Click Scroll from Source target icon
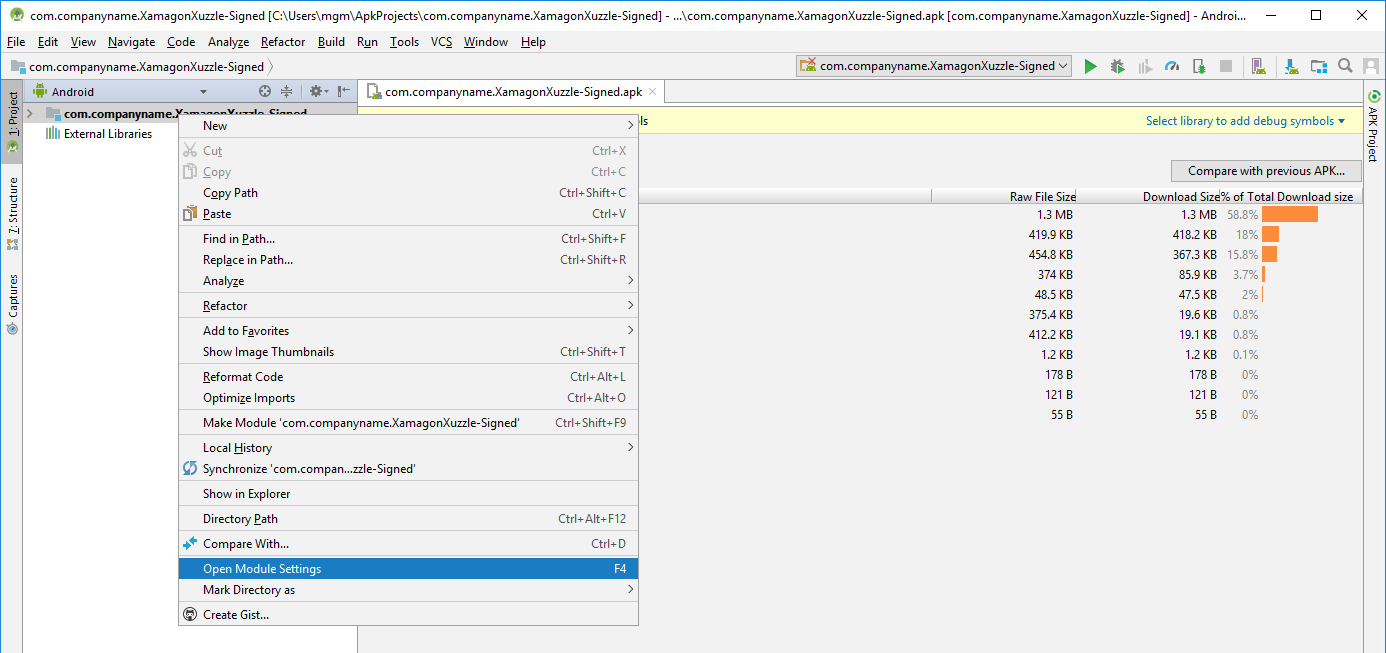This screenshot has height=653, width=1386. [265, 91]
